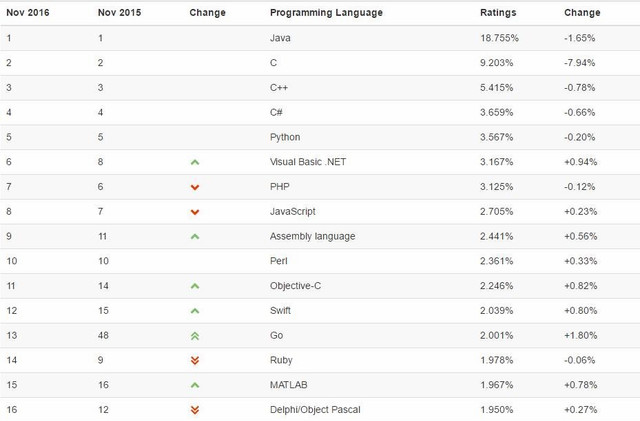Click the green up arrow beside Assembly language
The image size is (640, 421).
tap(195, 237)
